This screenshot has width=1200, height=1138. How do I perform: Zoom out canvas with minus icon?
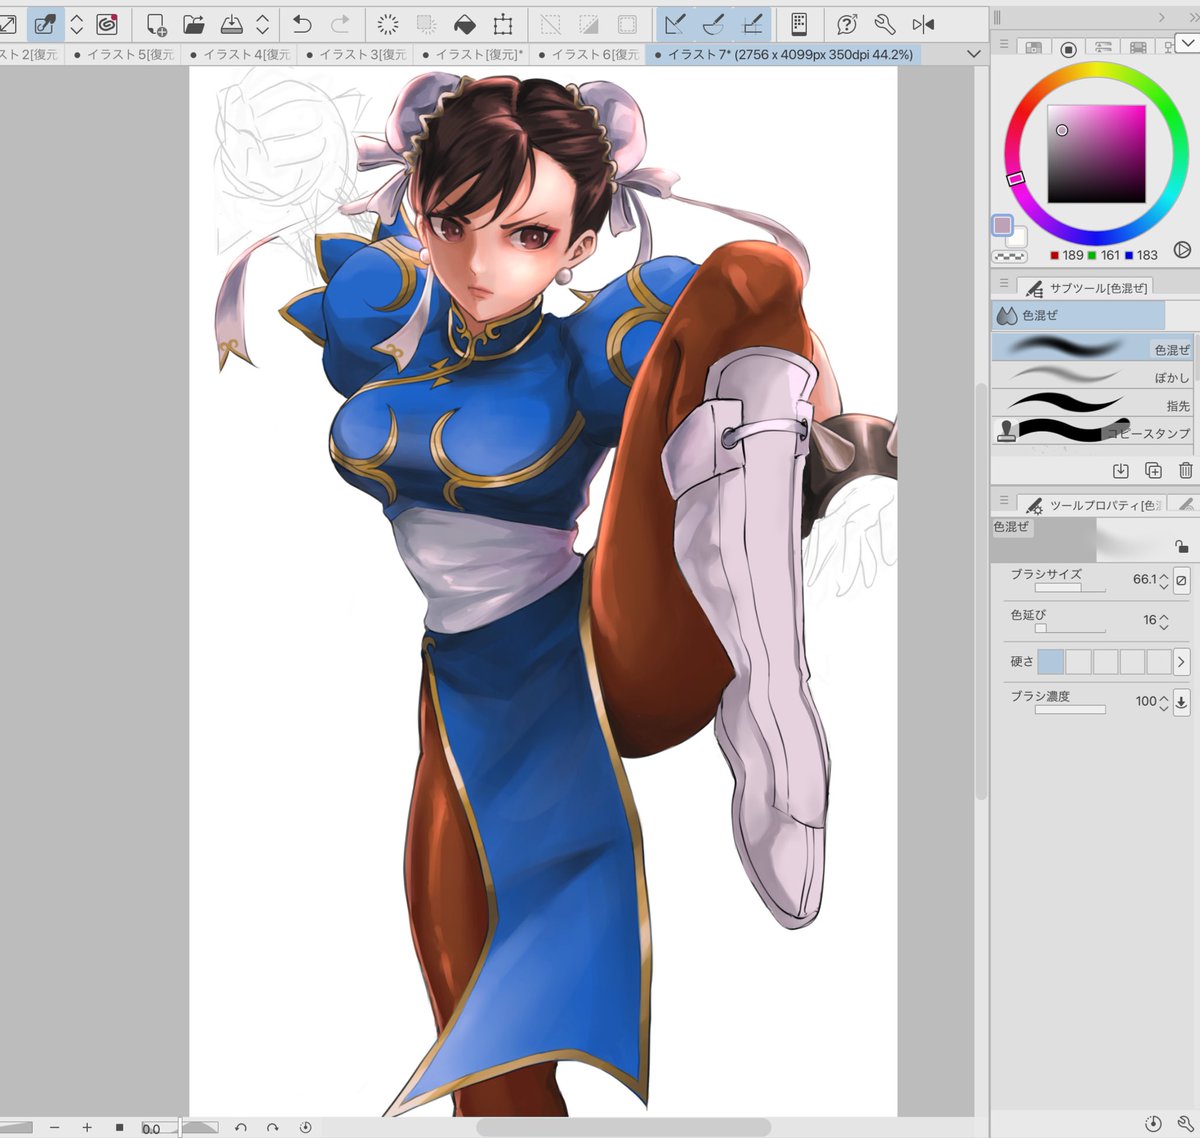[x=55, y=1127]
